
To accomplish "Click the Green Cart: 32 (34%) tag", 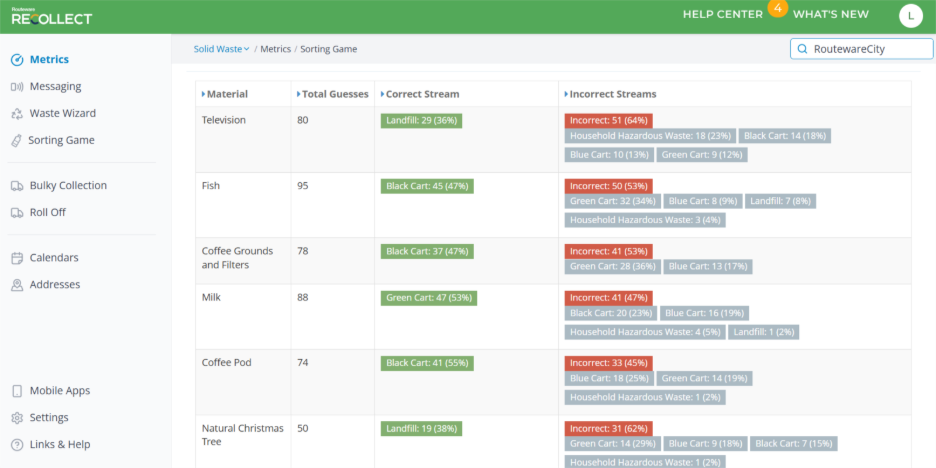I will 612,201.
